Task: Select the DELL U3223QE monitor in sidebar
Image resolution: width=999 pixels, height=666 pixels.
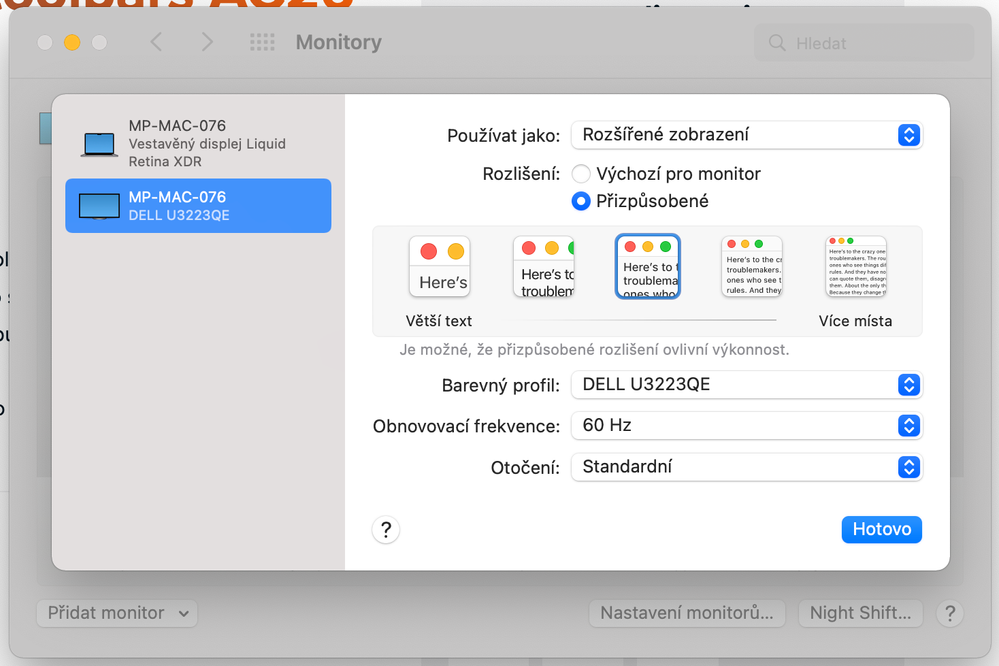Action: pyautogui.click(x=197, y=205)
